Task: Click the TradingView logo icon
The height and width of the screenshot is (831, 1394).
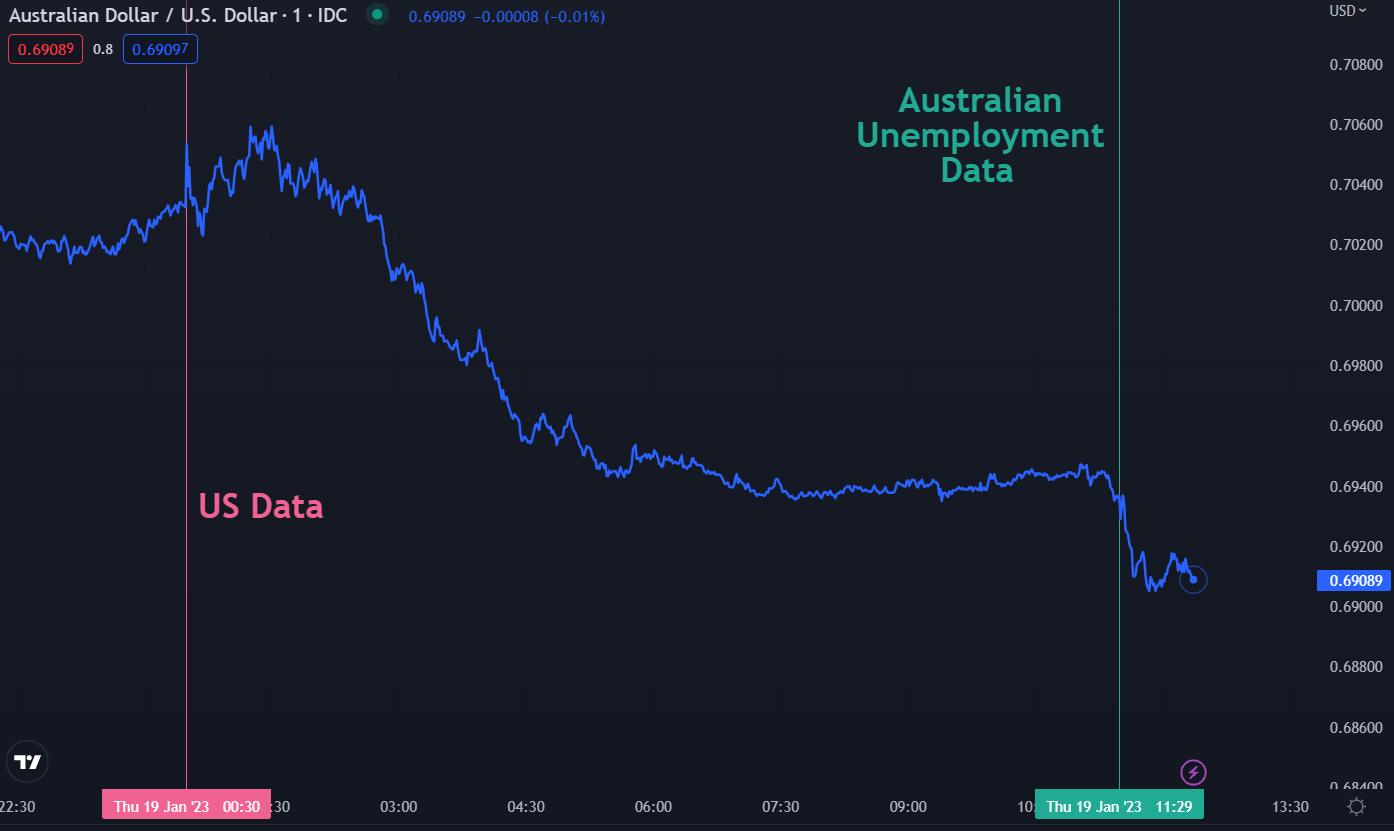Action: [28, 763]
